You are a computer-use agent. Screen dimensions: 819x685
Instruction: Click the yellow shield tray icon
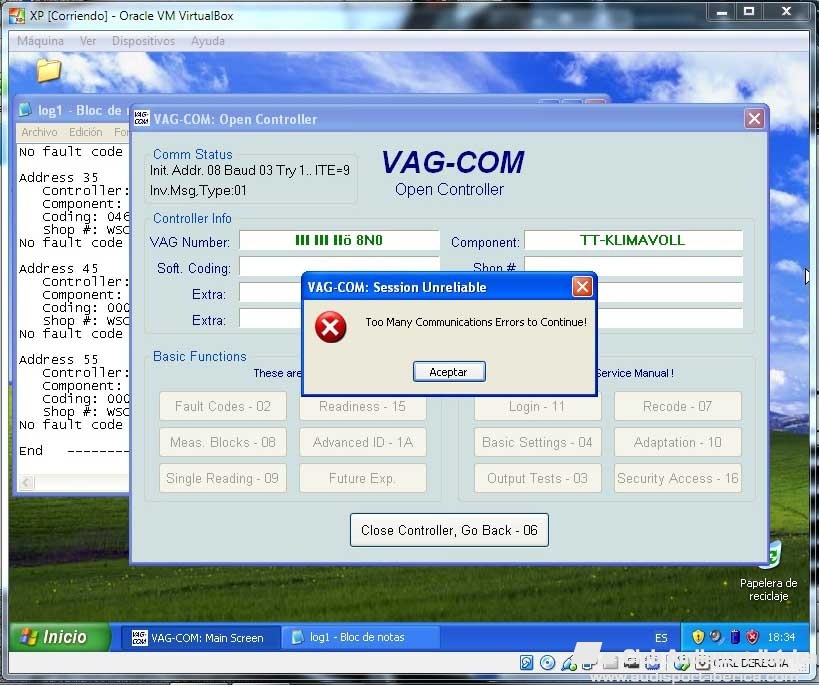(698, 637)
